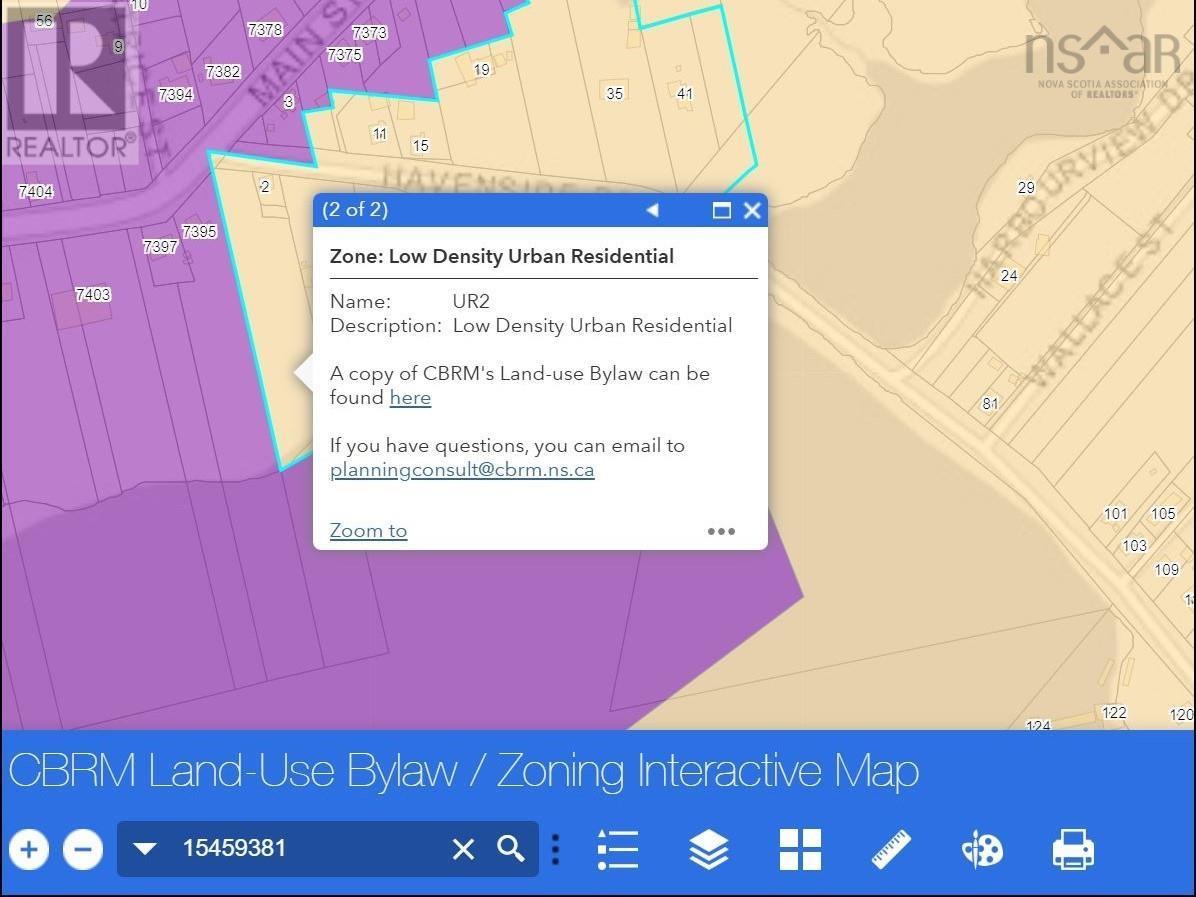Close the Zone popup window
The width and height of the screenshot is (1196, 897).
[753, 210]
